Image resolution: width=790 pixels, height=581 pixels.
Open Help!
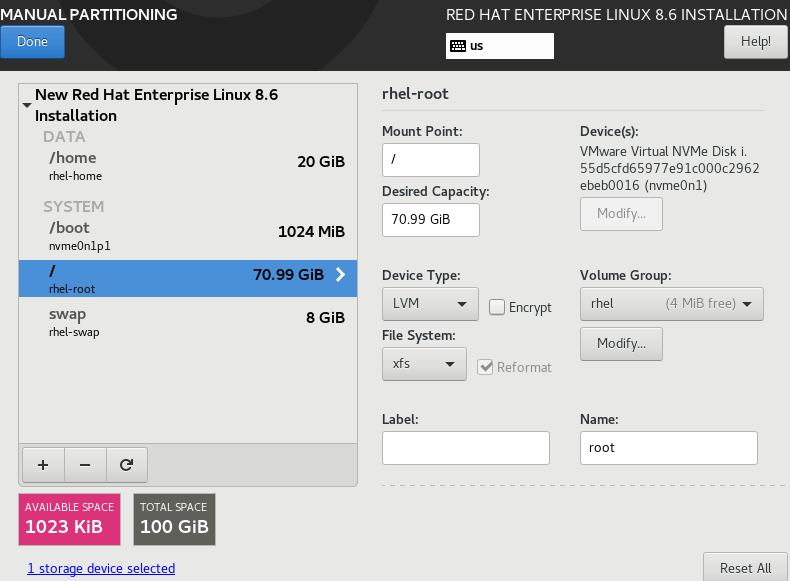tap(756, 42)
